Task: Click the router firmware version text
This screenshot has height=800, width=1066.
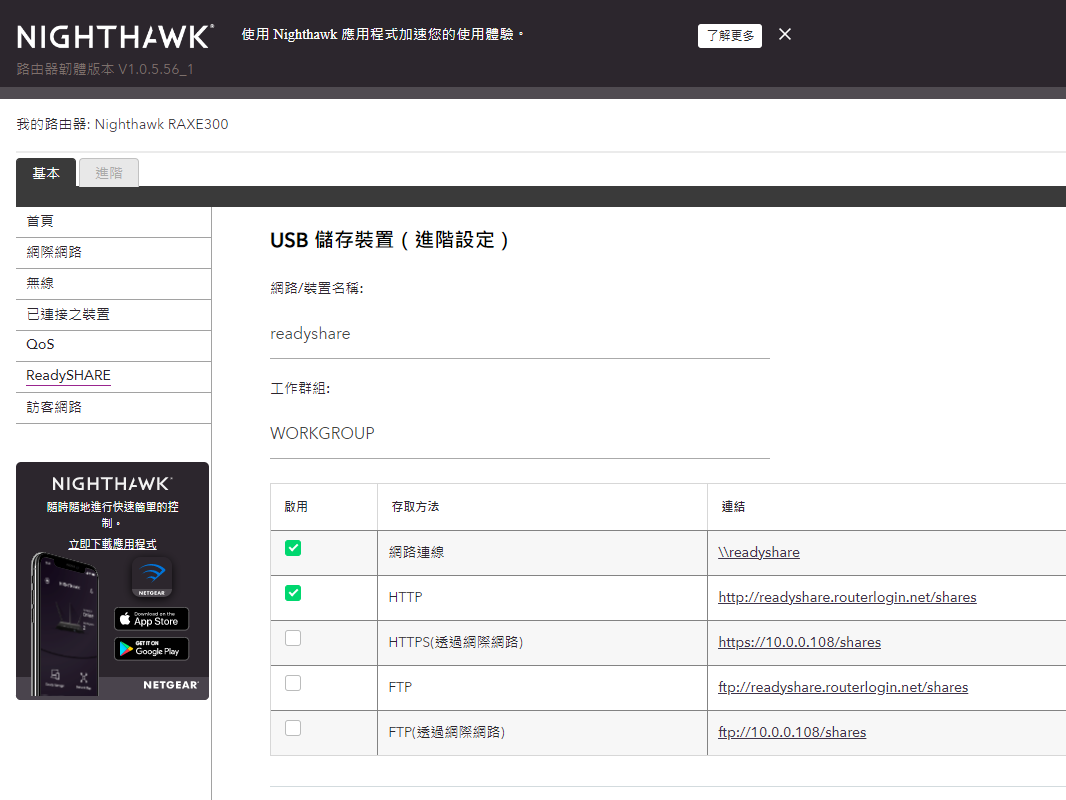Action: pos(105,69)
